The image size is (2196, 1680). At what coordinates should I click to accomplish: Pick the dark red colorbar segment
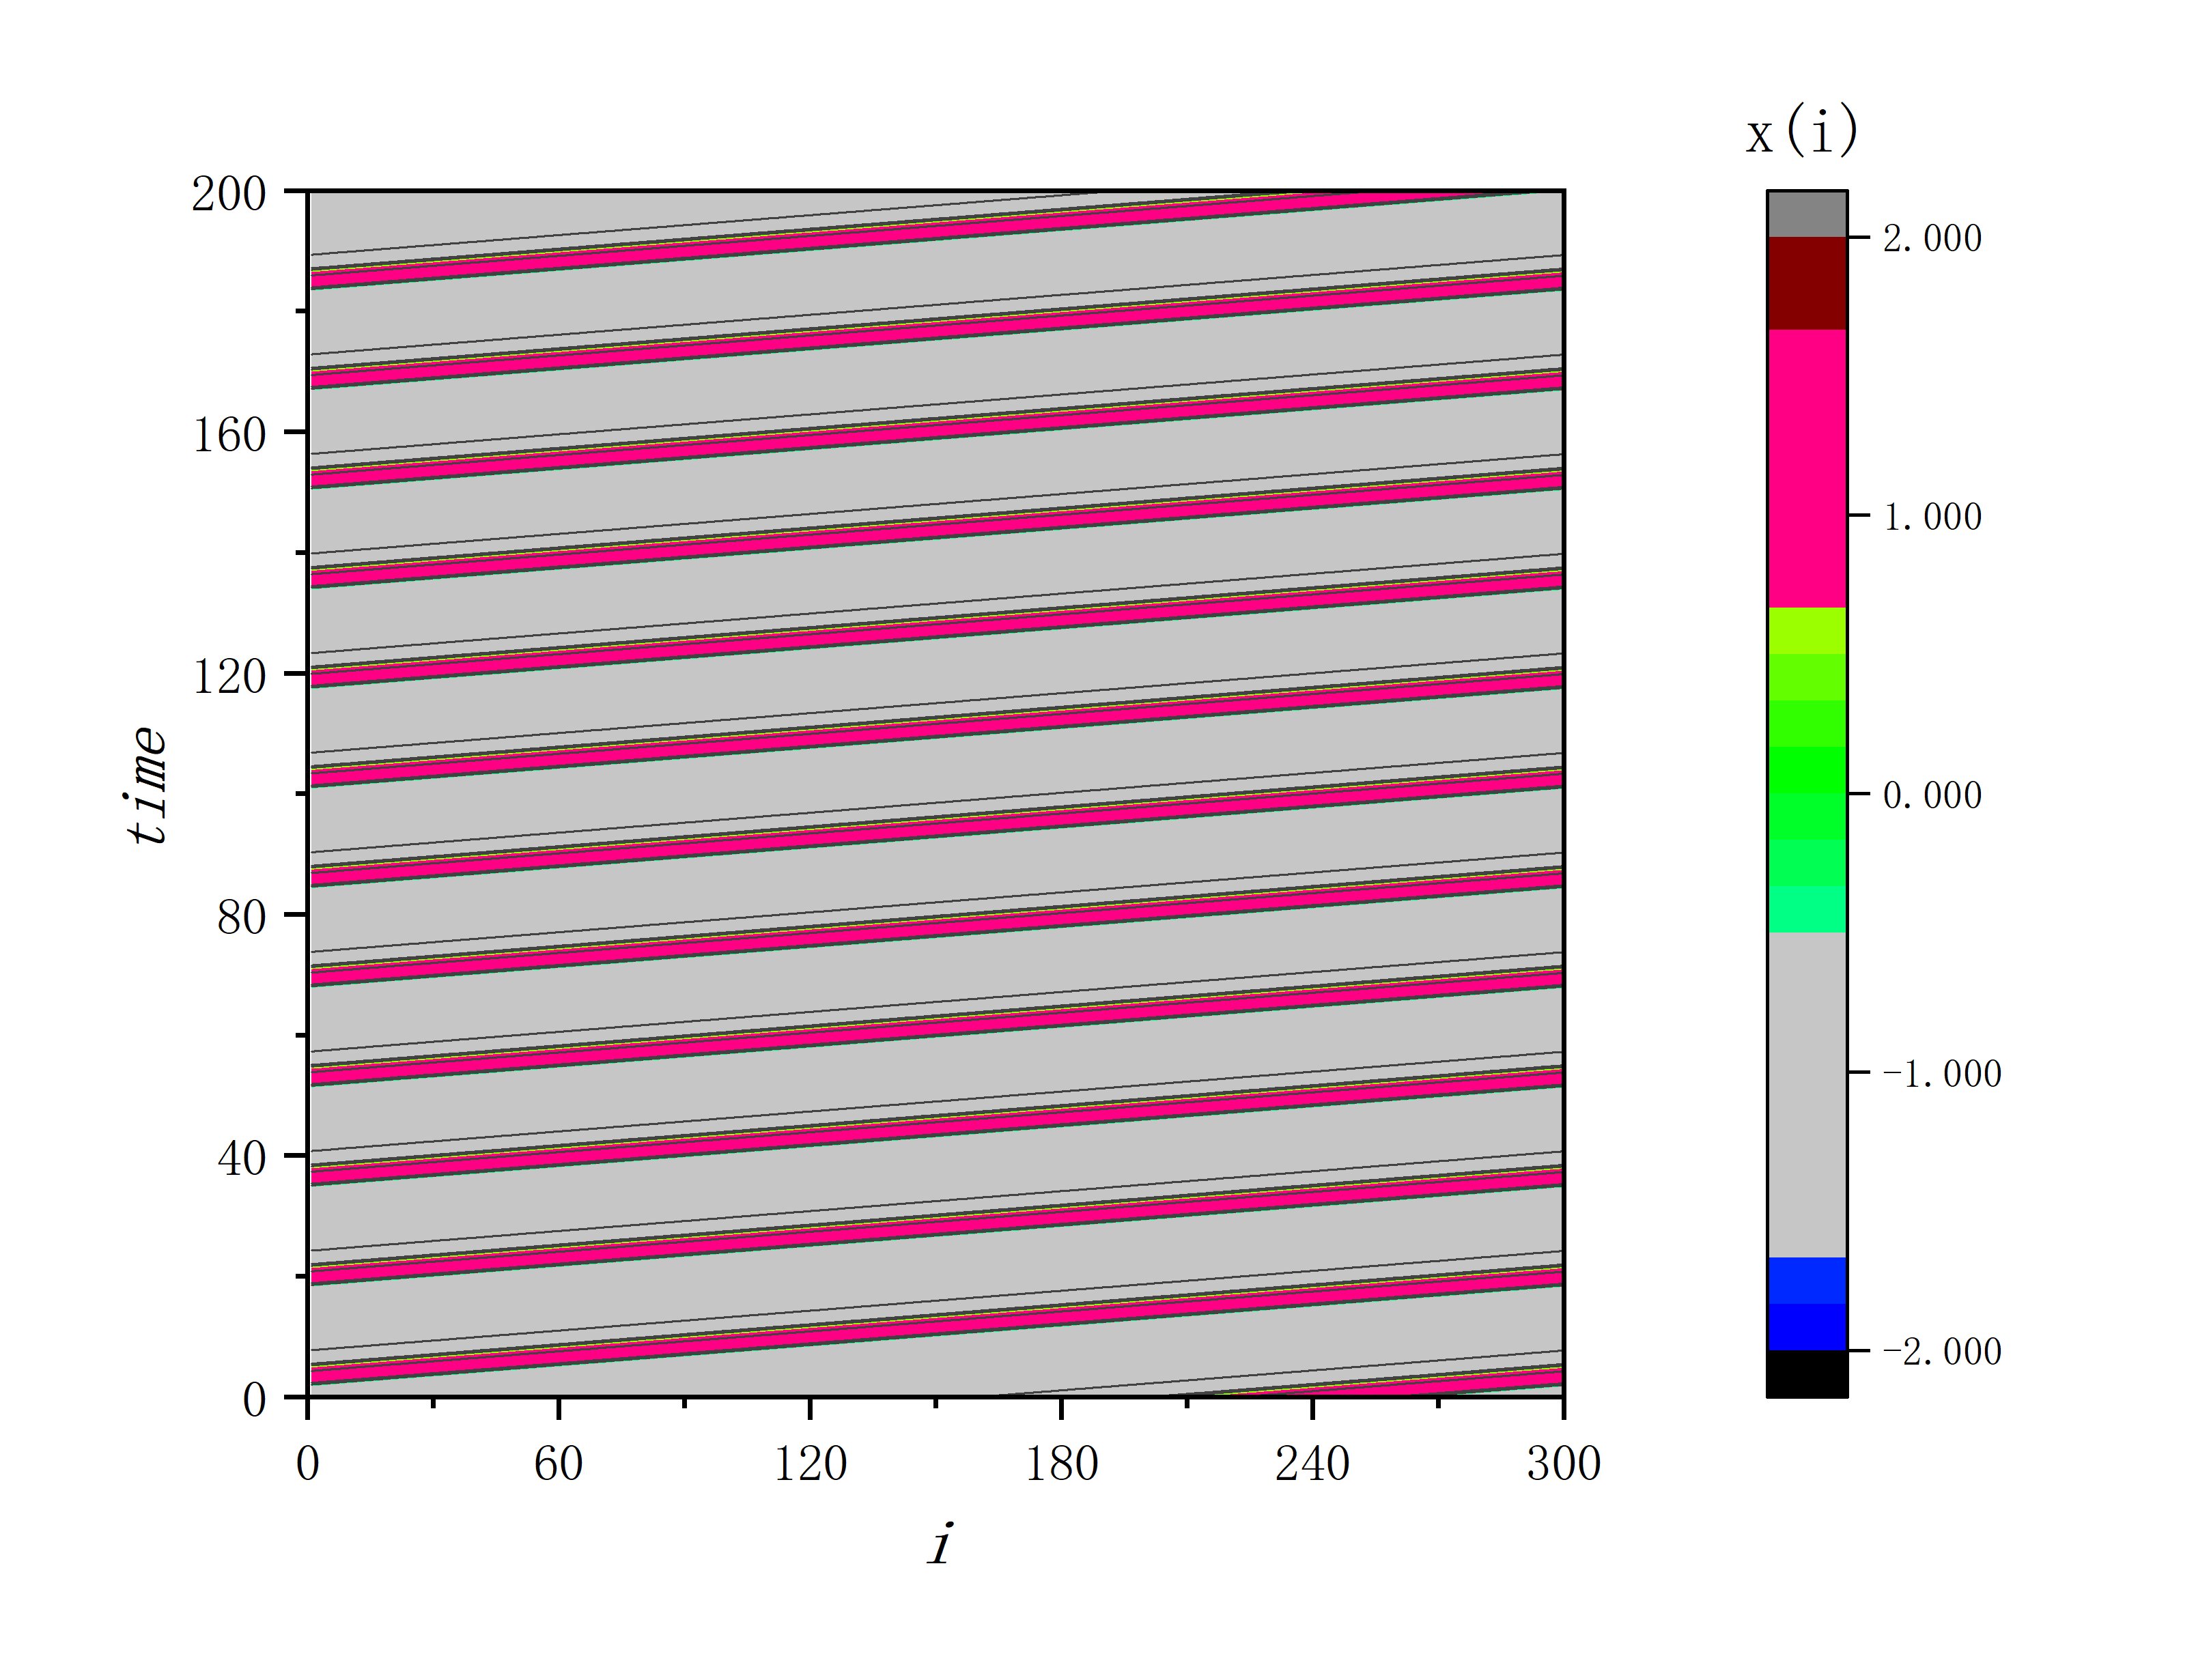[1807, 283]
